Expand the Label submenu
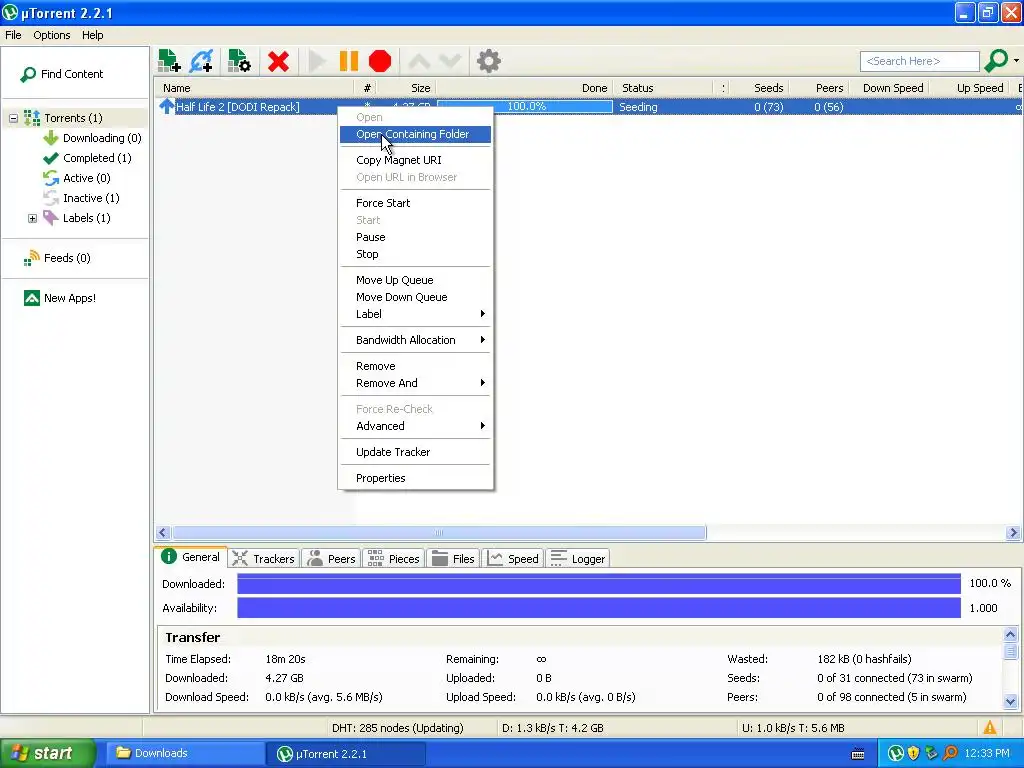 click(x=415, y=314)
